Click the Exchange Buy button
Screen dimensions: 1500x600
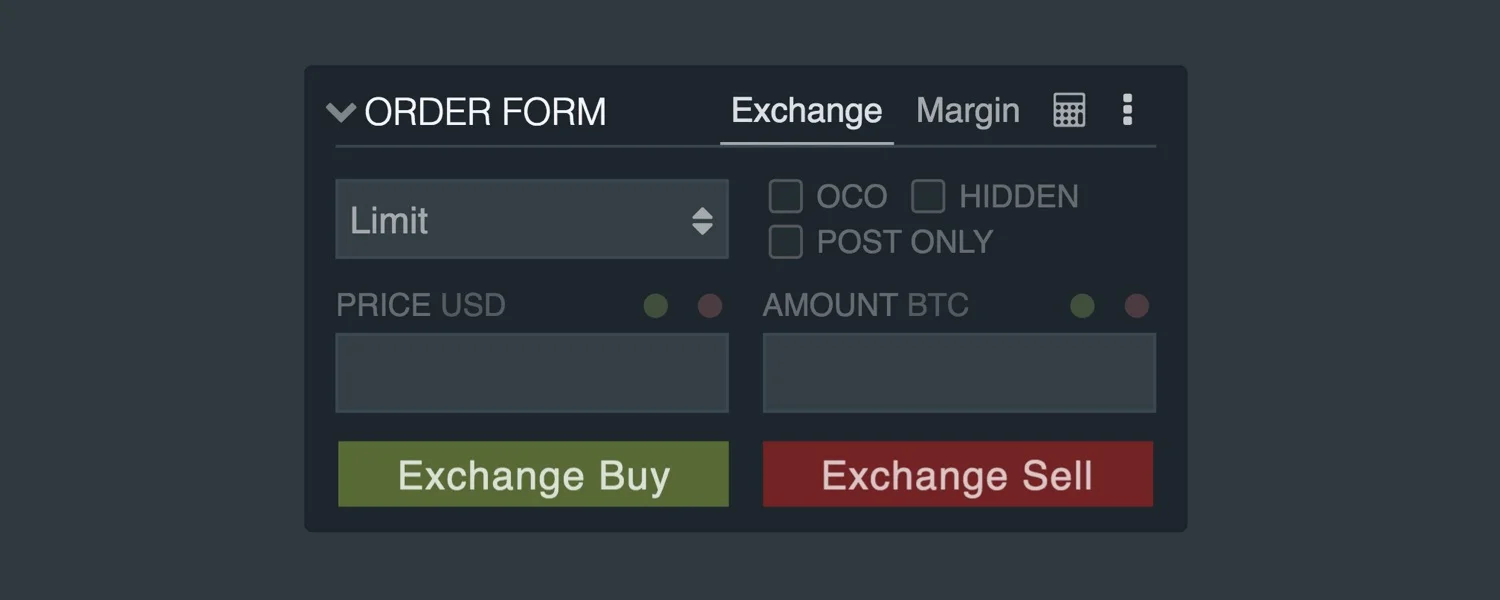[533, 474]
